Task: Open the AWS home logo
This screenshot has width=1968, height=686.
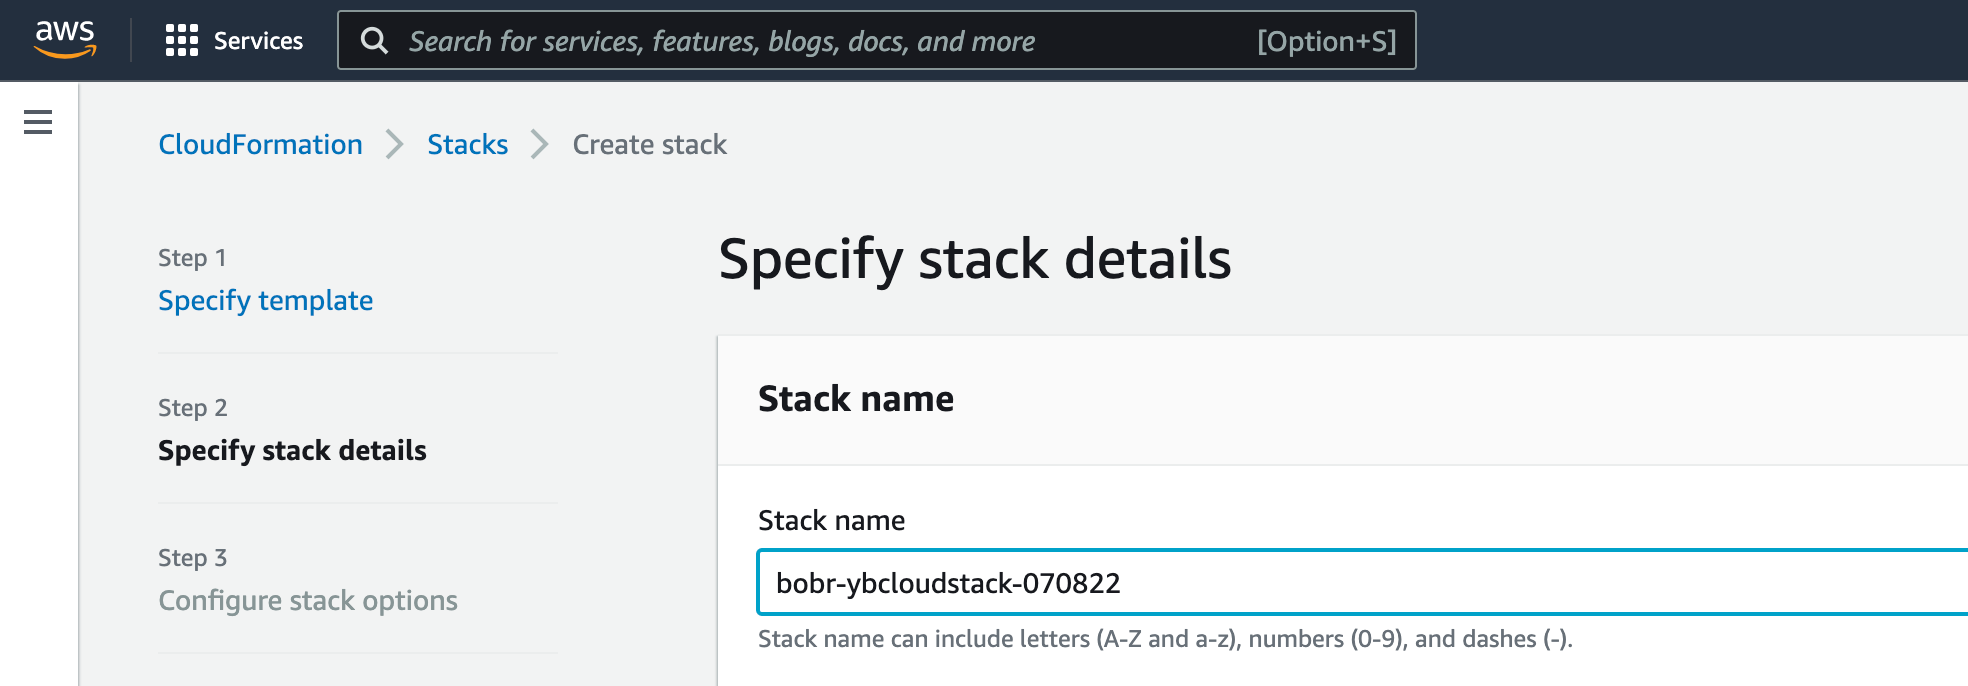Action: [65, 39]
